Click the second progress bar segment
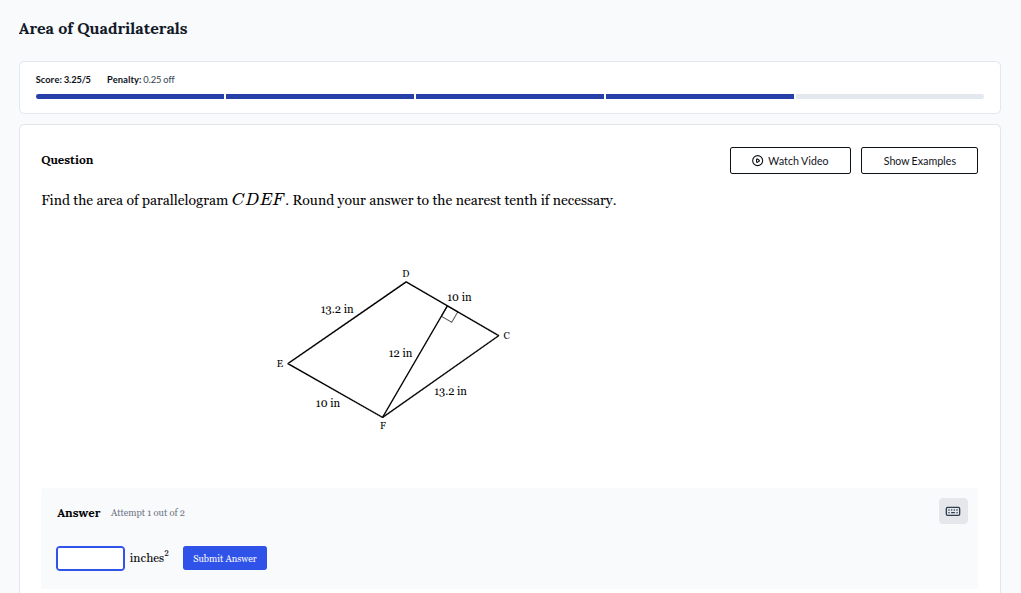 [320, 96]
